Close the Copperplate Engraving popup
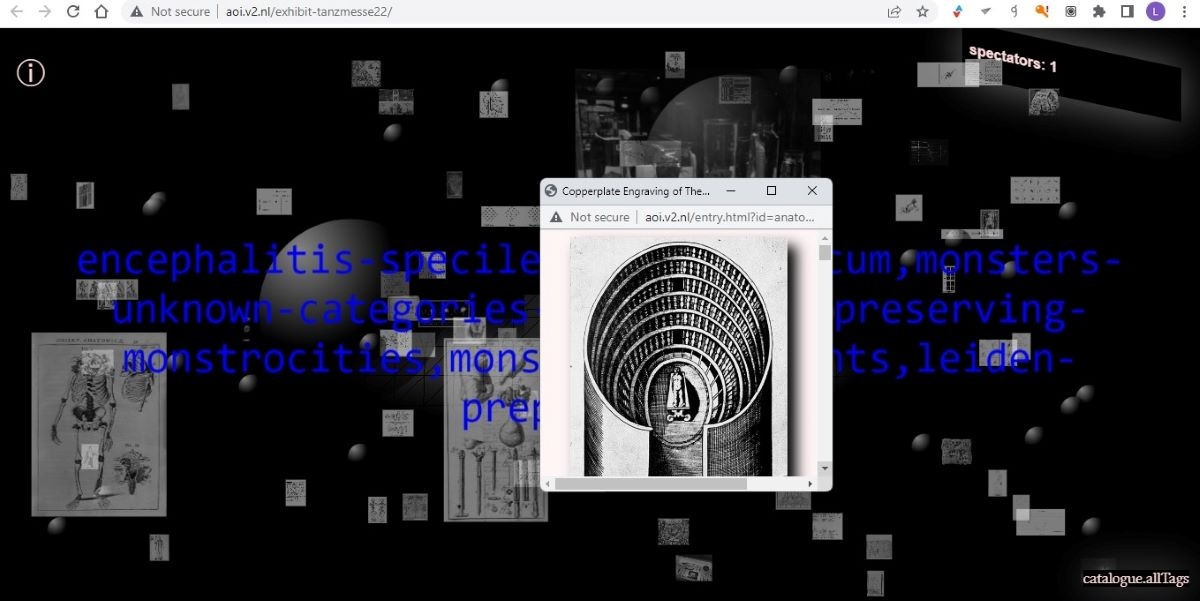Image resolution: width=1200 pixels, height=601 pixels. tap(812, 191)
